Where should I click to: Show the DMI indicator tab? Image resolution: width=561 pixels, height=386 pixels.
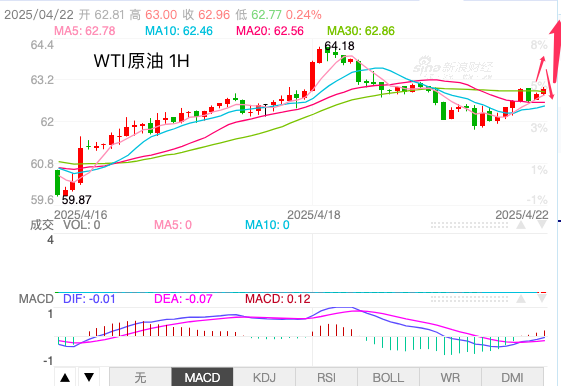coord(512,377)
